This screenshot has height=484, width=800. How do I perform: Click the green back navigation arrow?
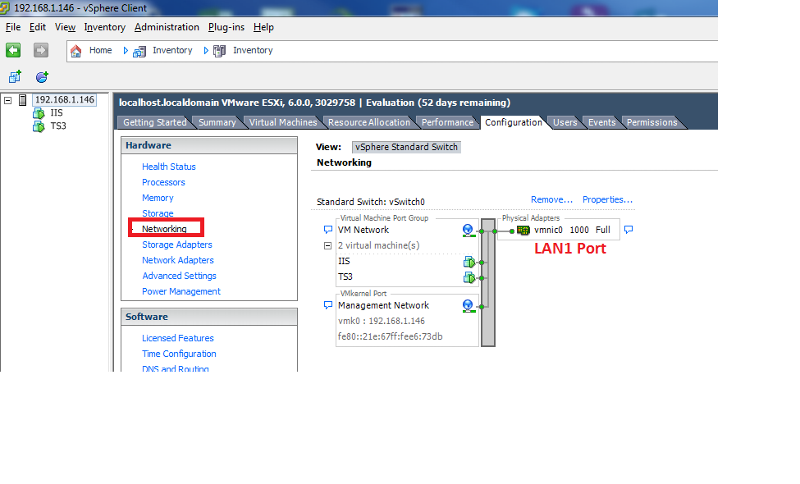[13, 50]
